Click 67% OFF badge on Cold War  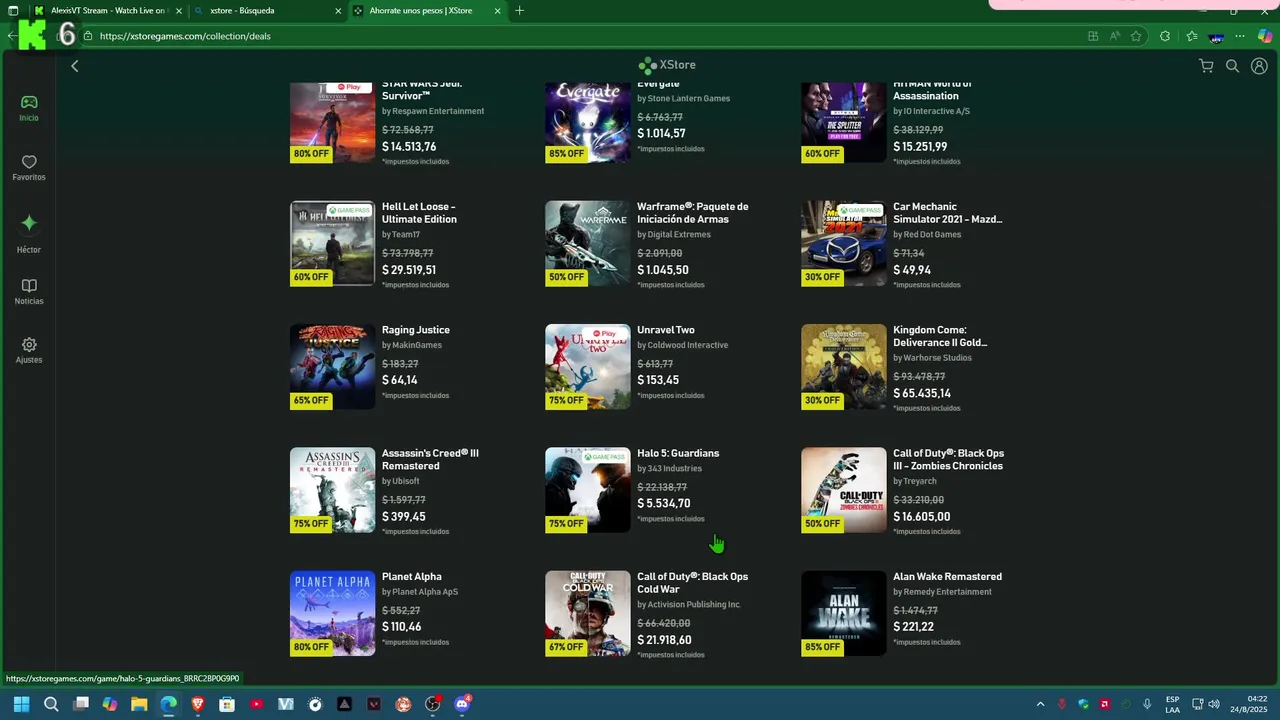click(566, 647)
